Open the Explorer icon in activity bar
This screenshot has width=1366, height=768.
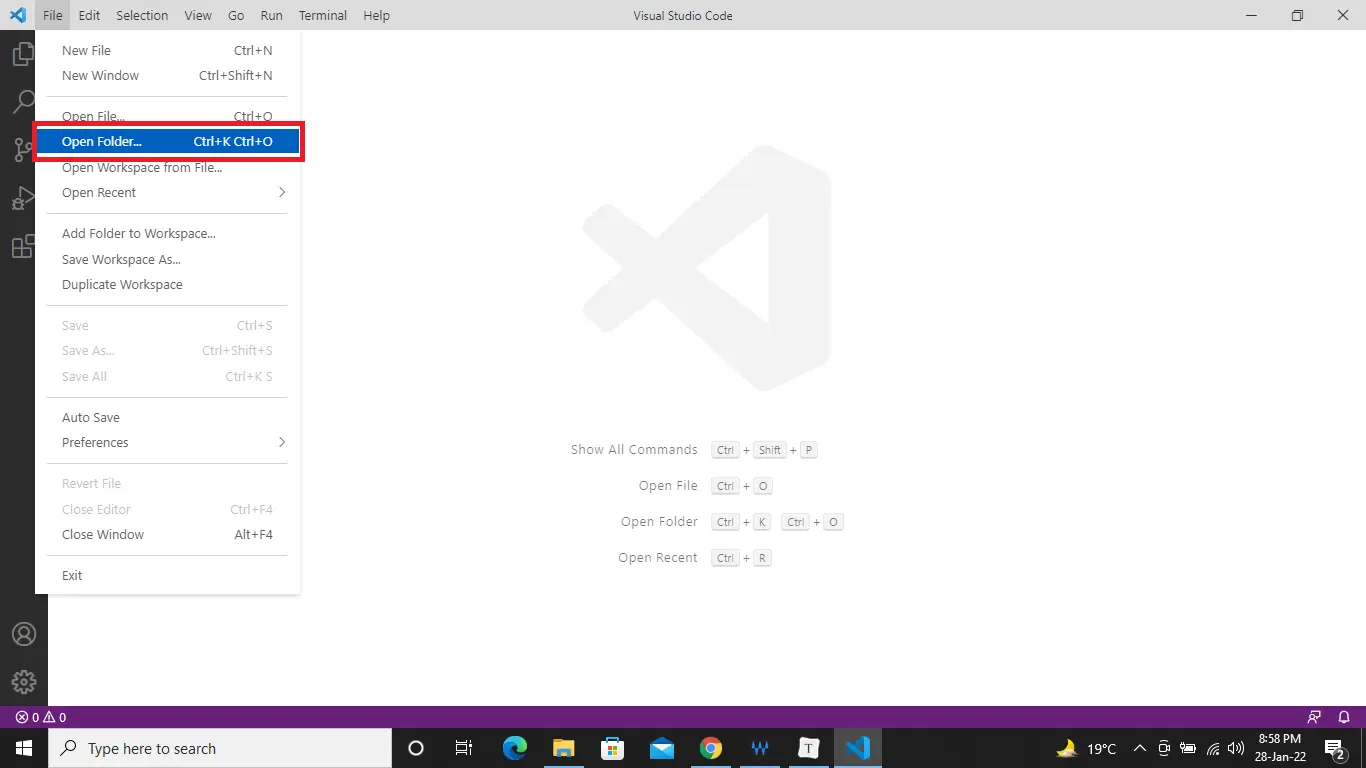(x=23, y=54)
